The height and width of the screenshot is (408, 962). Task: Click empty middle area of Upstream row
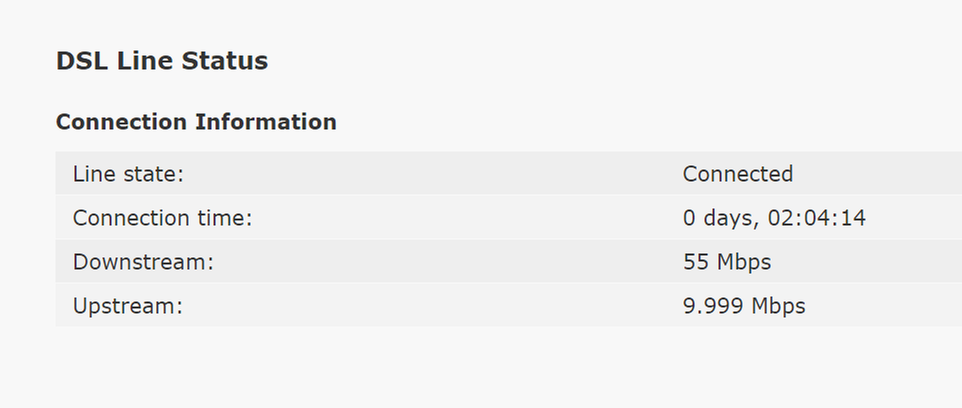[430, 306]
